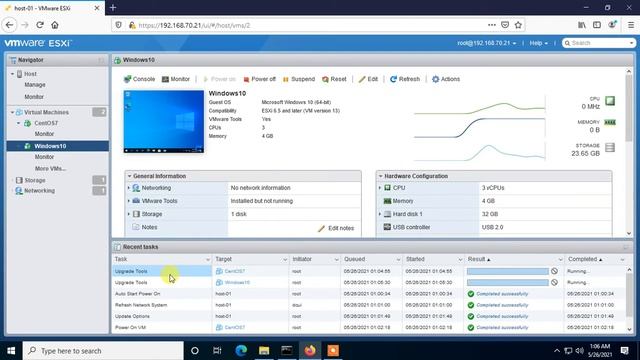640x360 pixels.
Task: Click Edit notes link
Action: [336, 228]
